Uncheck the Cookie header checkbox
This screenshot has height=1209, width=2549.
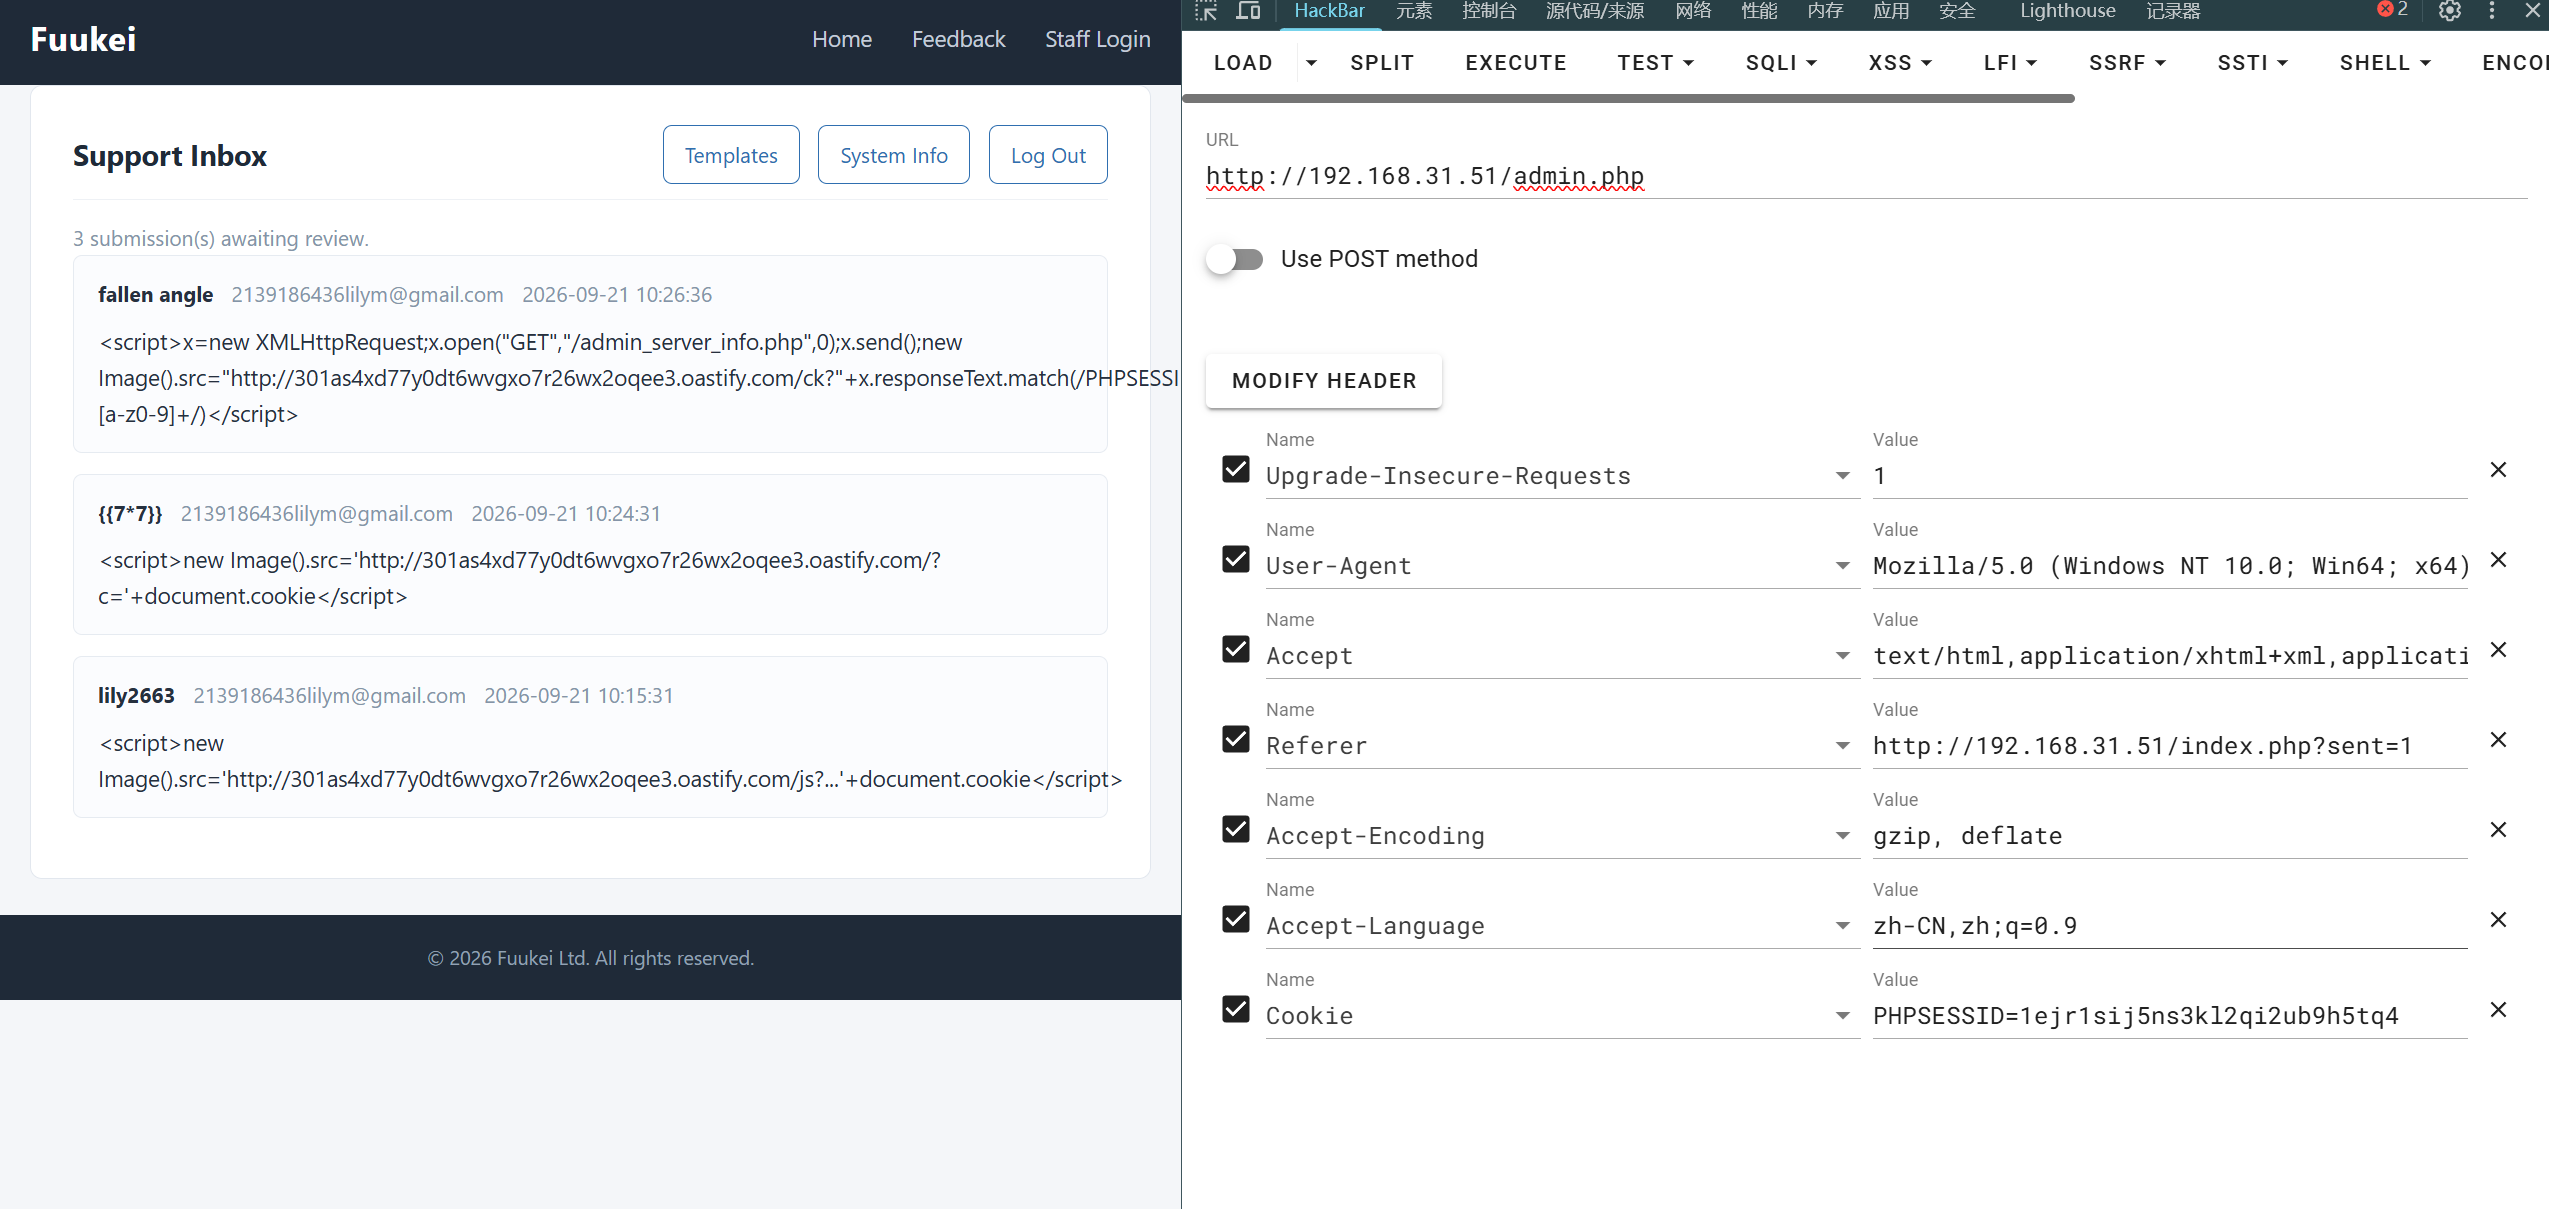[x=1236, y=1009]
